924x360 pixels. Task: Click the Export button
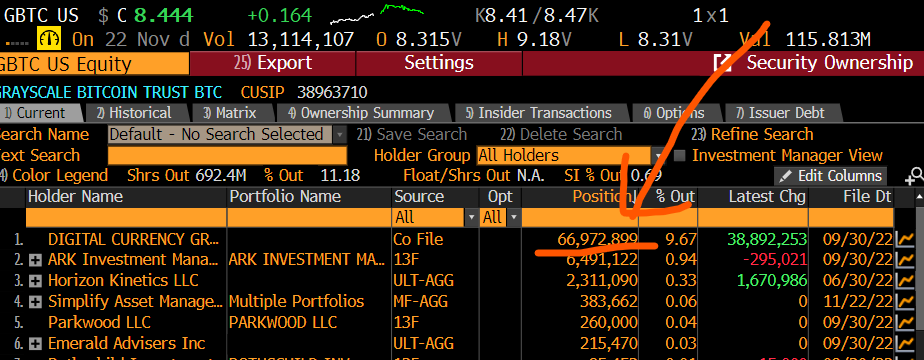272,63
